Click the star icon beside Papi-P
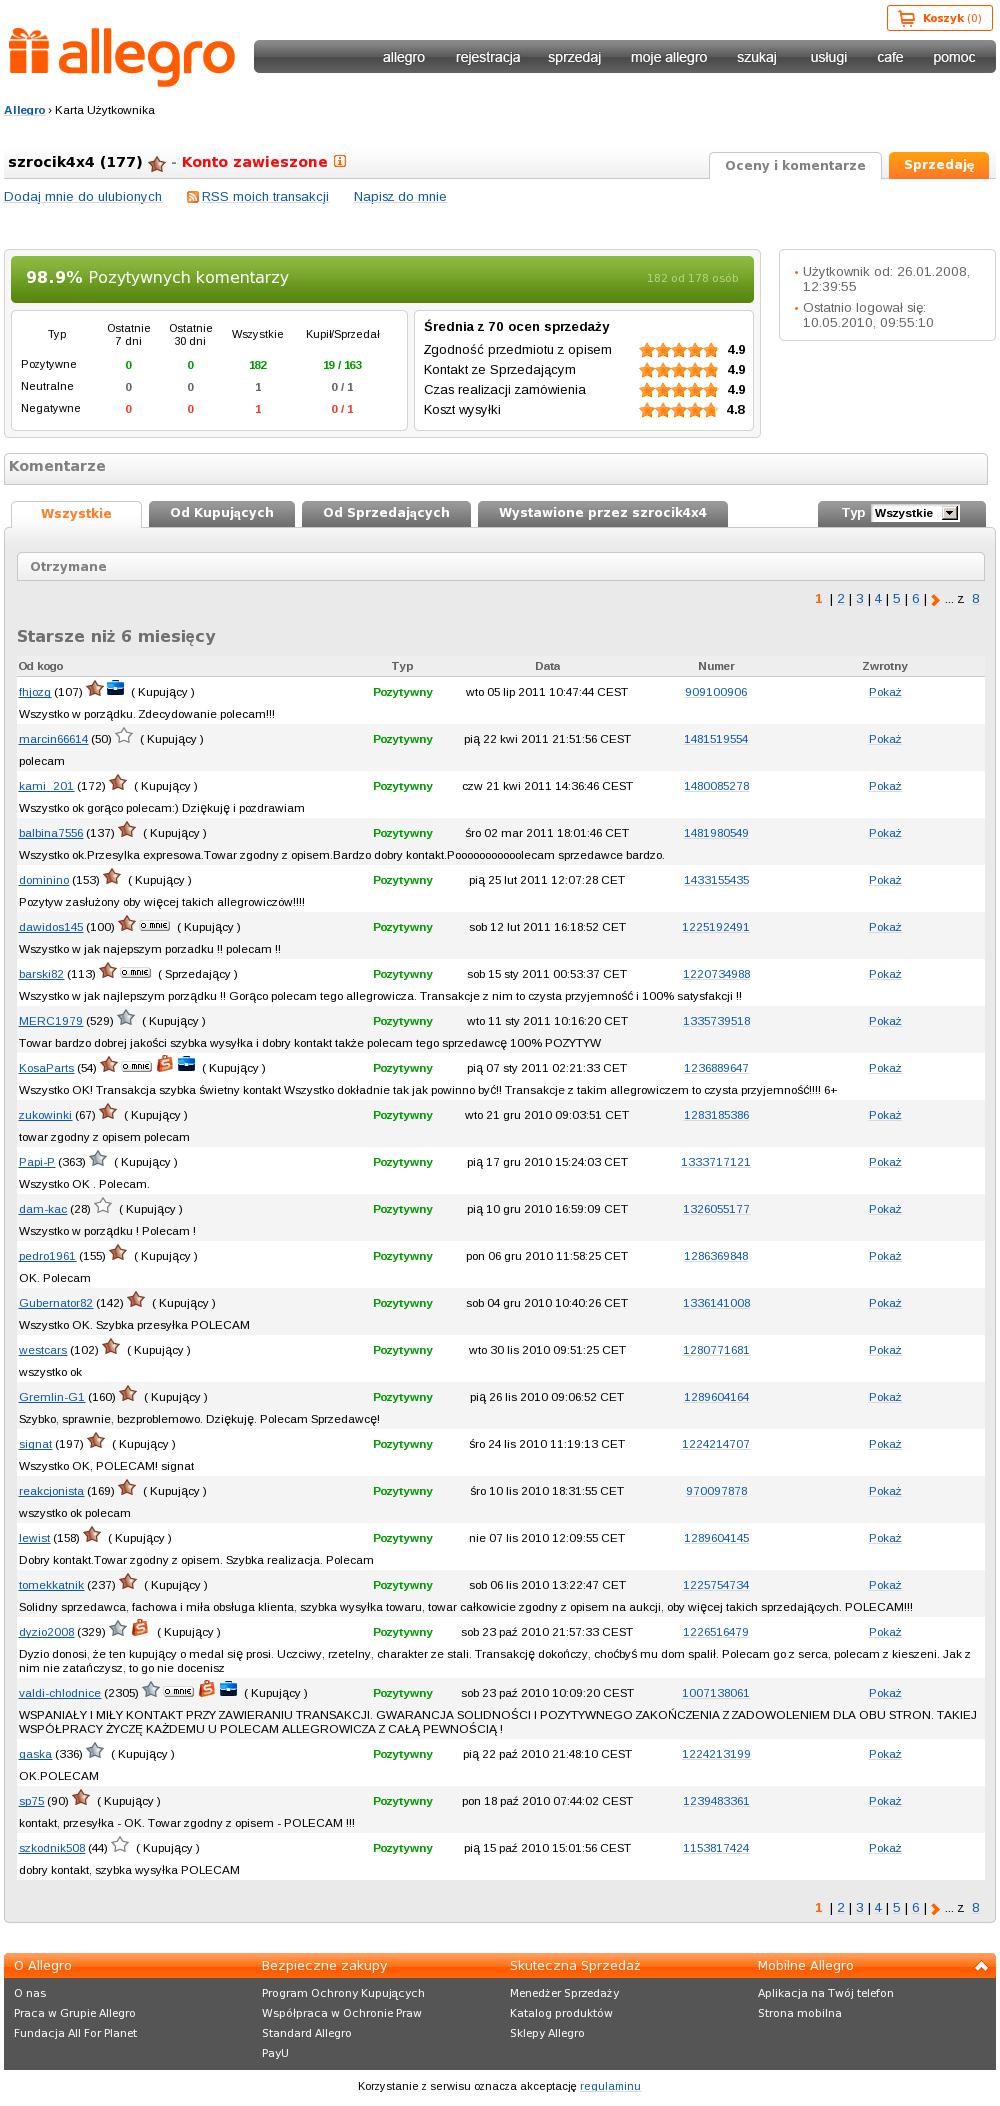1000x2106 pixels. tap(98, 1159)
